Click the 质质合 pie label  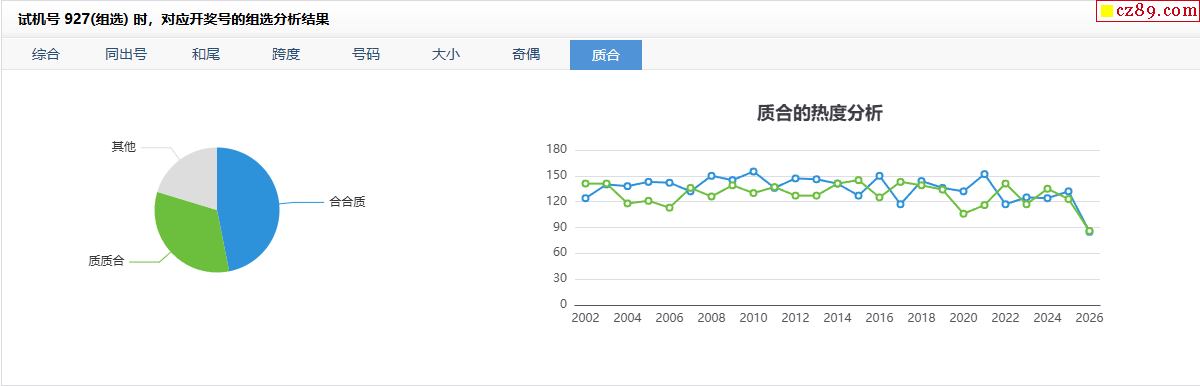106,261
